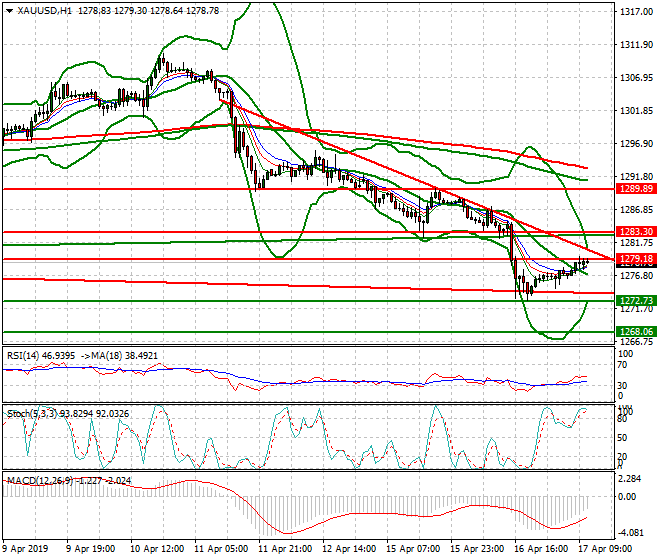
Task: Click the 11 Apr 21:00 time axis label
Action: 285,549
